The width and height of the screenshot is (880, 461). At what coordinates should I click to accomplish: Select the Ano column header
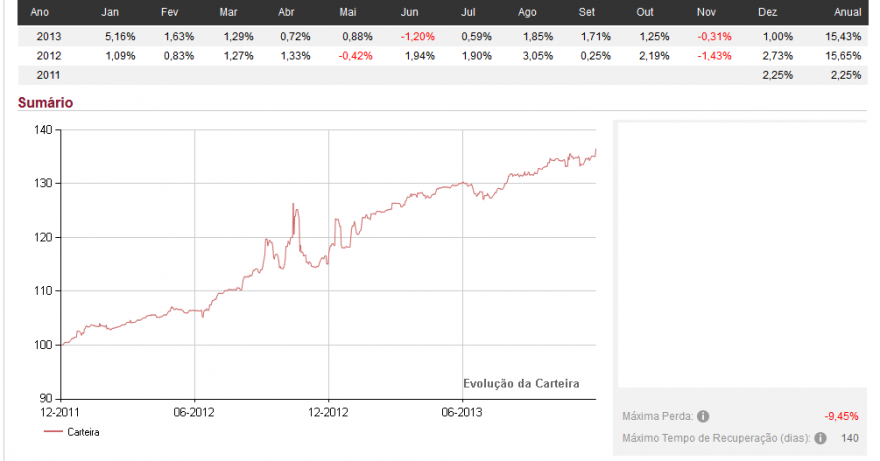(x=39, y=12)
